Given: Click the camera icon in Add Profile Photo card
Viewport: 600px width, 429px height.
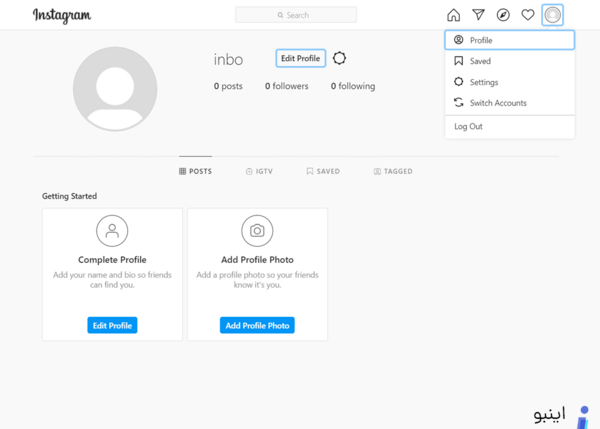Looking at the screenshot, I should pos(257,231).
